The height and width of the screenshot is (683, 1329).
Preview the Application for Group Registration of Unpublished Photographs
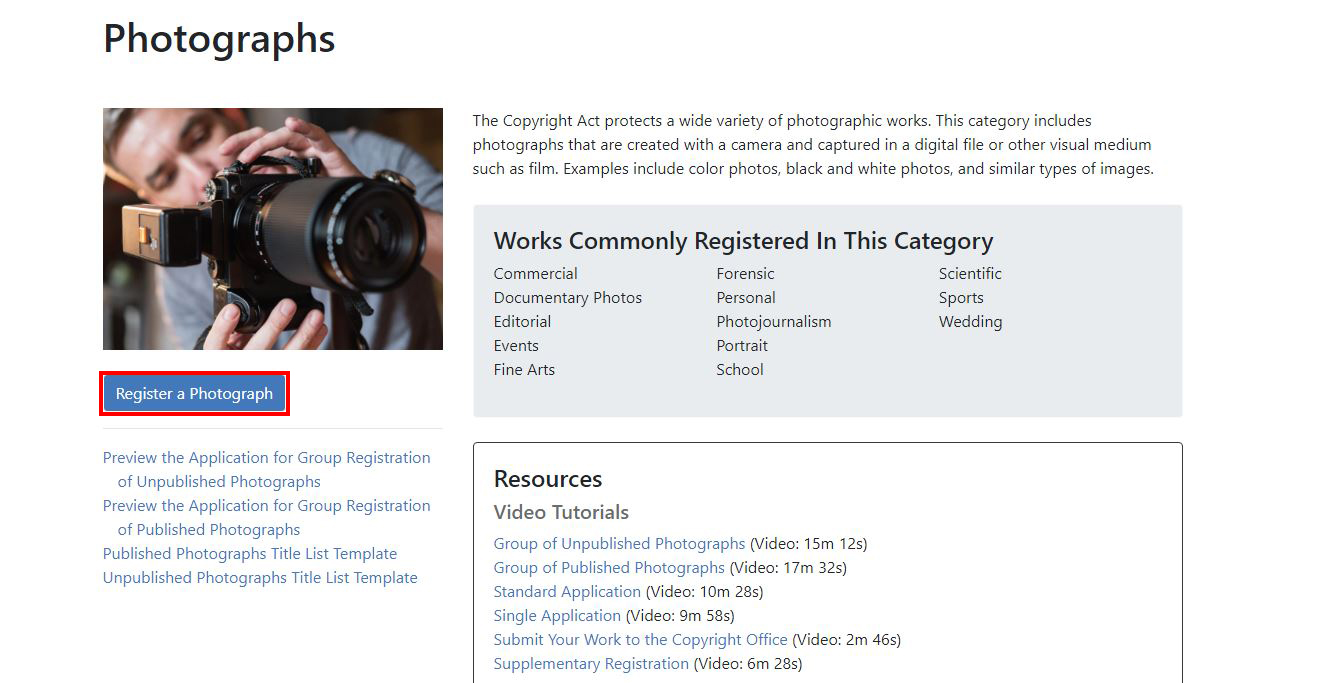click(266, 469)
